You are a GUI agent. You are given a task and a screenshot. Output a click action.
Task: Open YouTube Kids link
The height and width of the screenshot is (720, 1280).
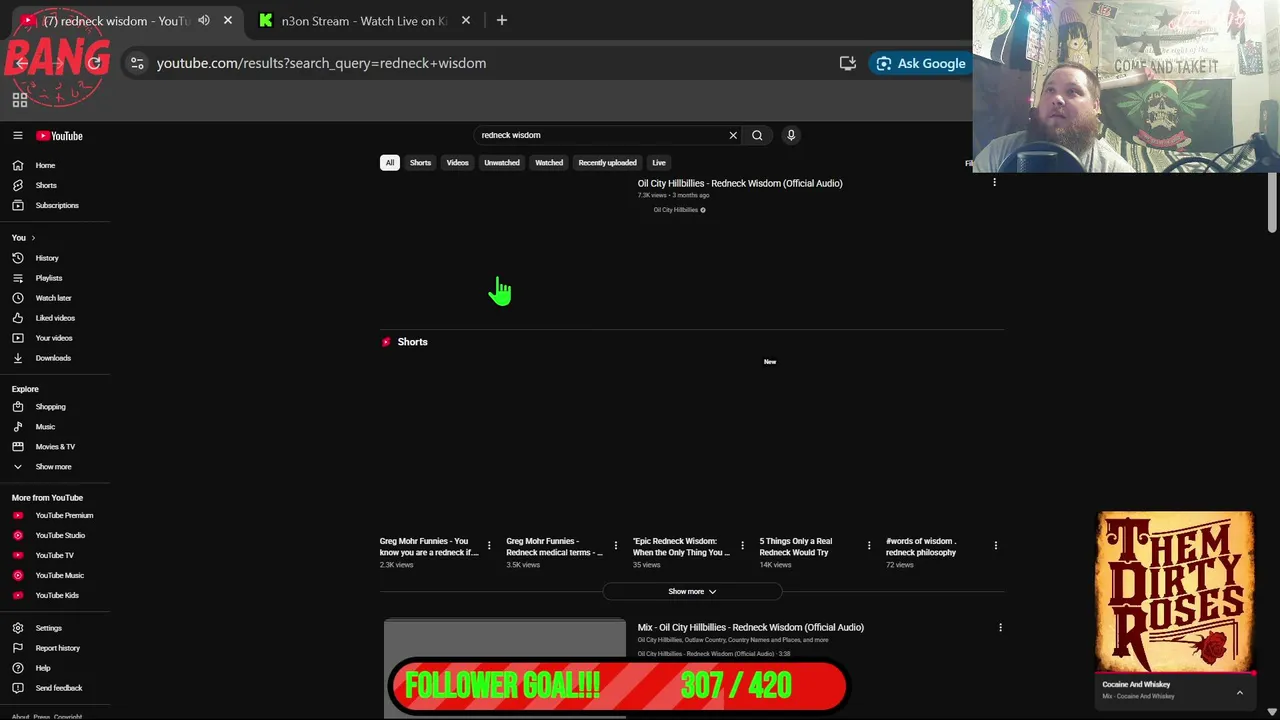tap(56, 595)
